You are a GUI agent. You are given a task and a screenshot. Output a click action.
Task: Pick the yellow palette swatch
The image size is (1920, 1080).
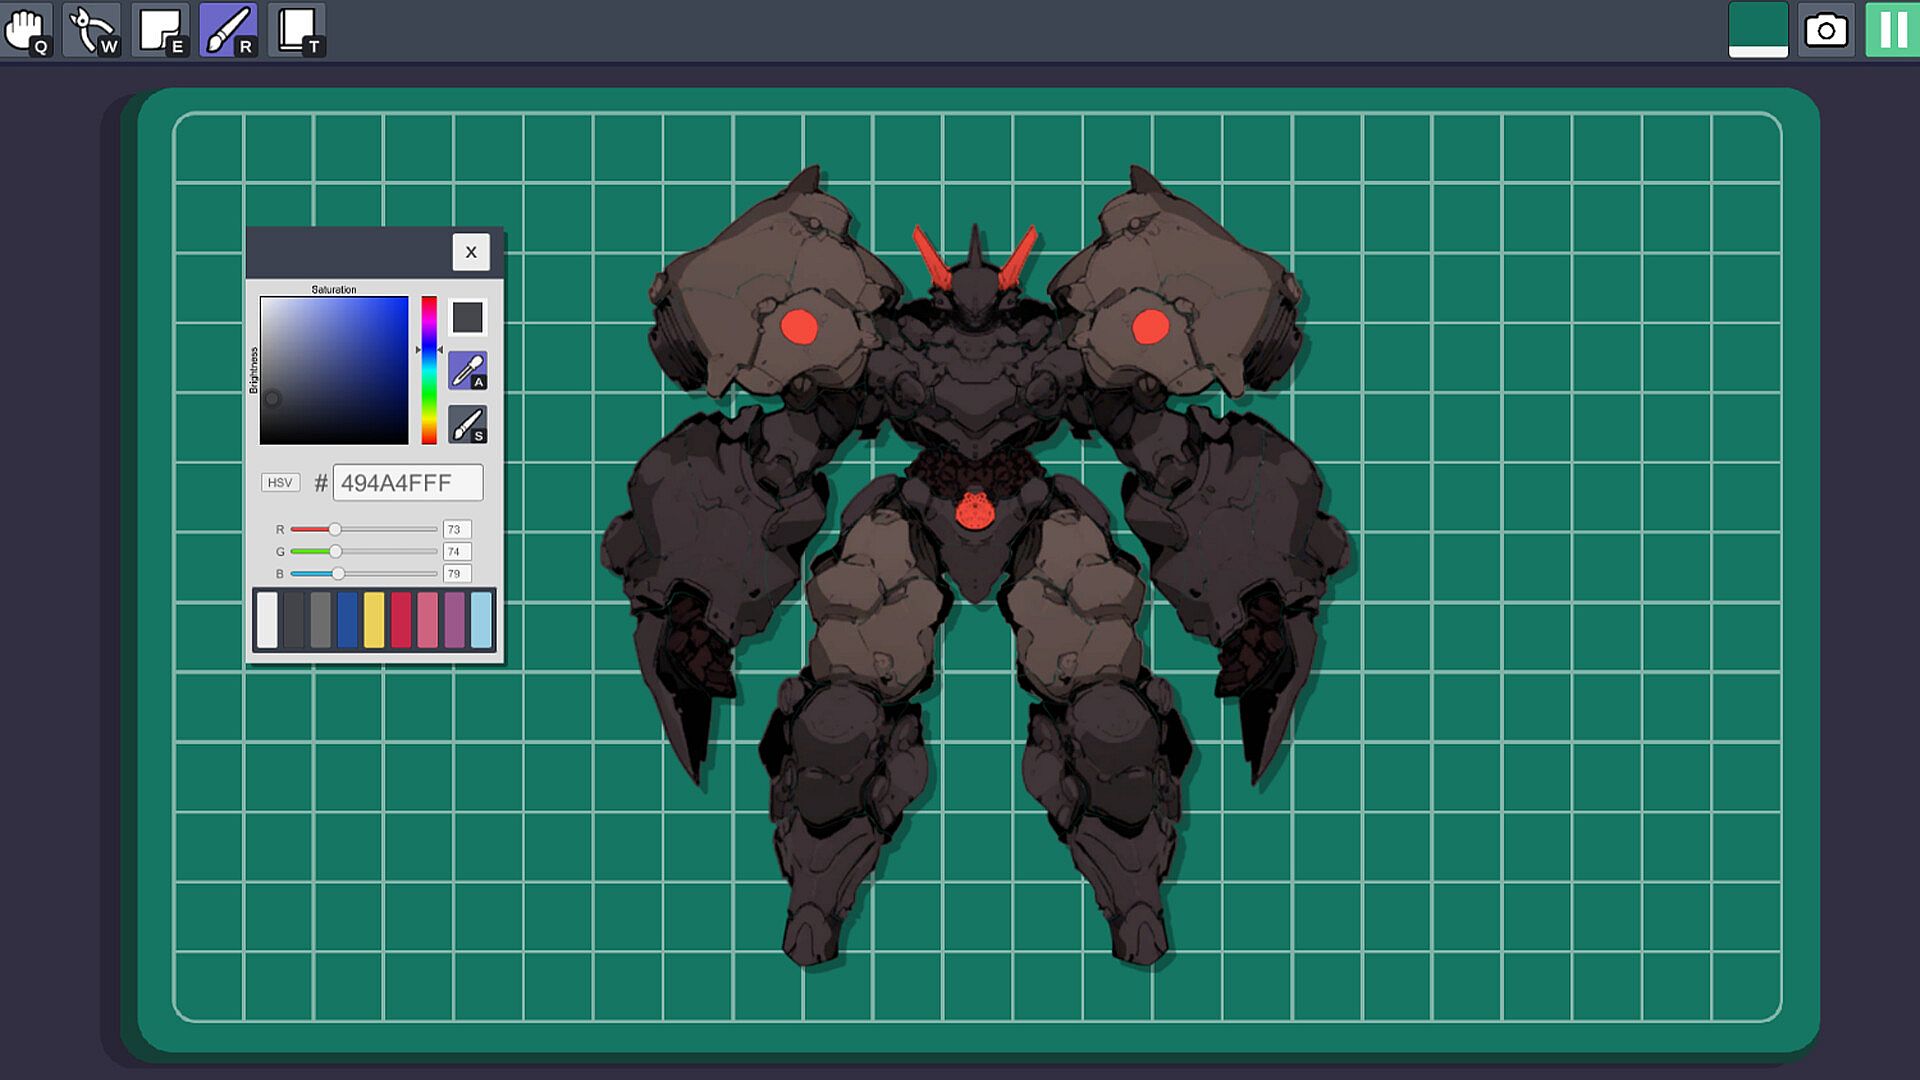(x=374, y=620)
